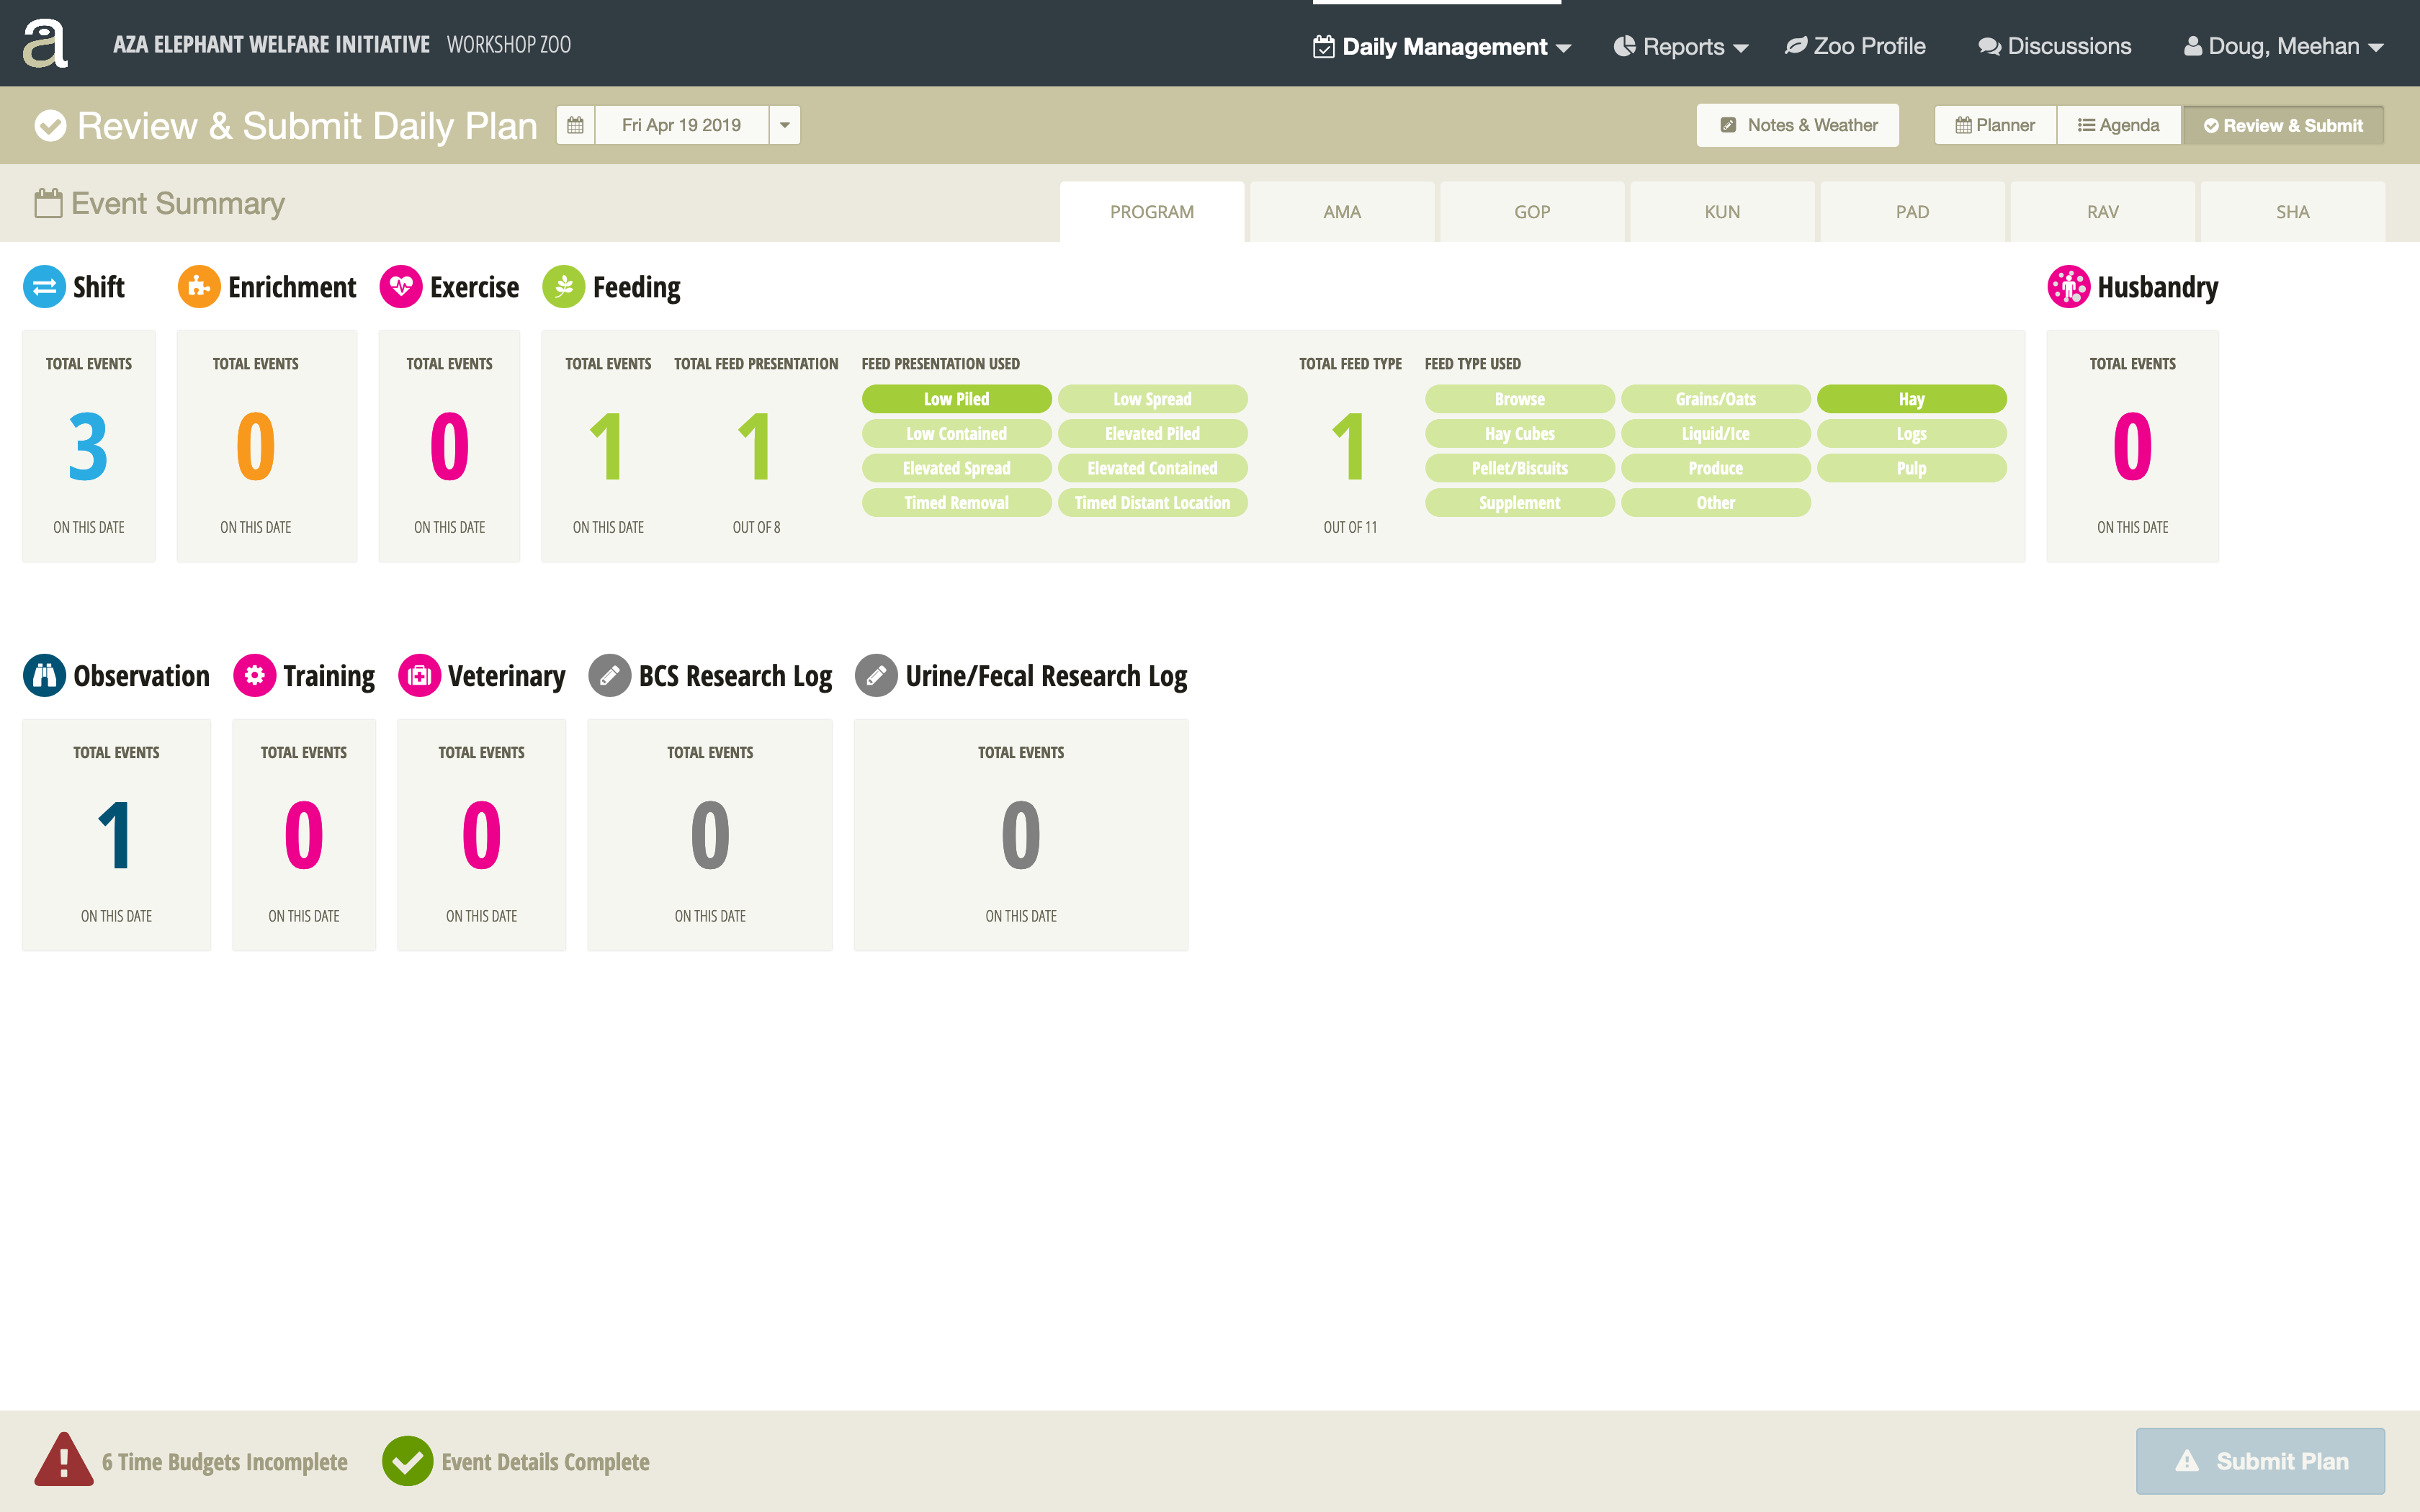
Task: Click the green Feeding leaf icon
Action: [563, 287]
